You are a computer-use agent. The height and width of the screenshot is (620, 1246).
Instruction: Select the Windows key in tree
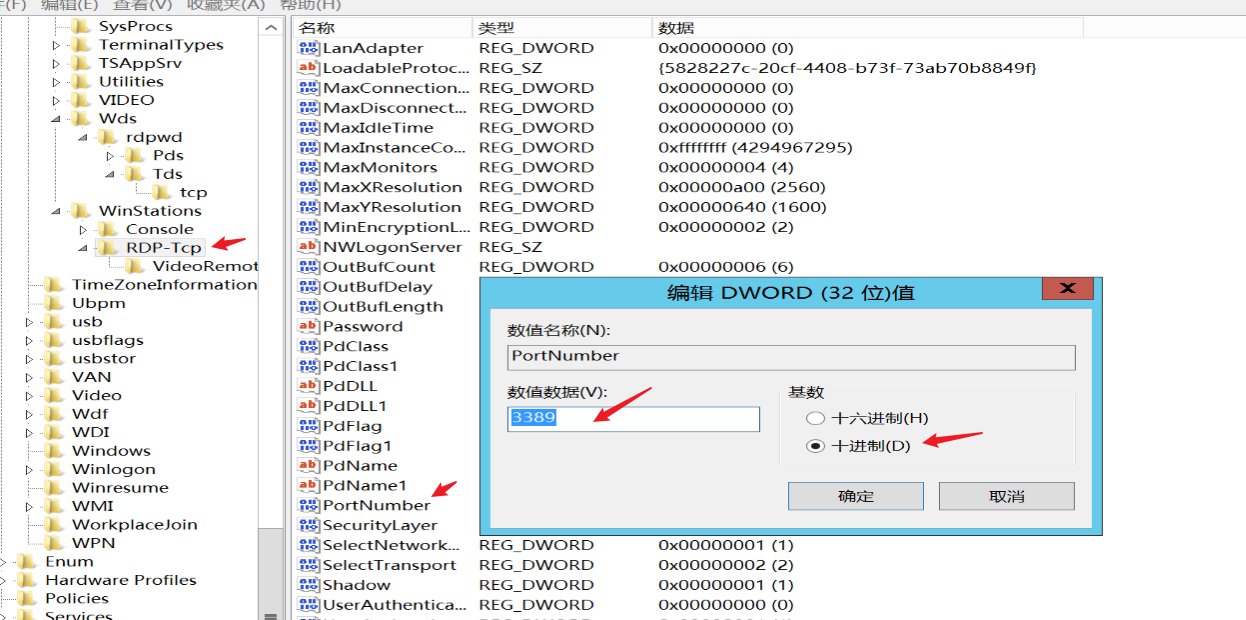point(111,451)
